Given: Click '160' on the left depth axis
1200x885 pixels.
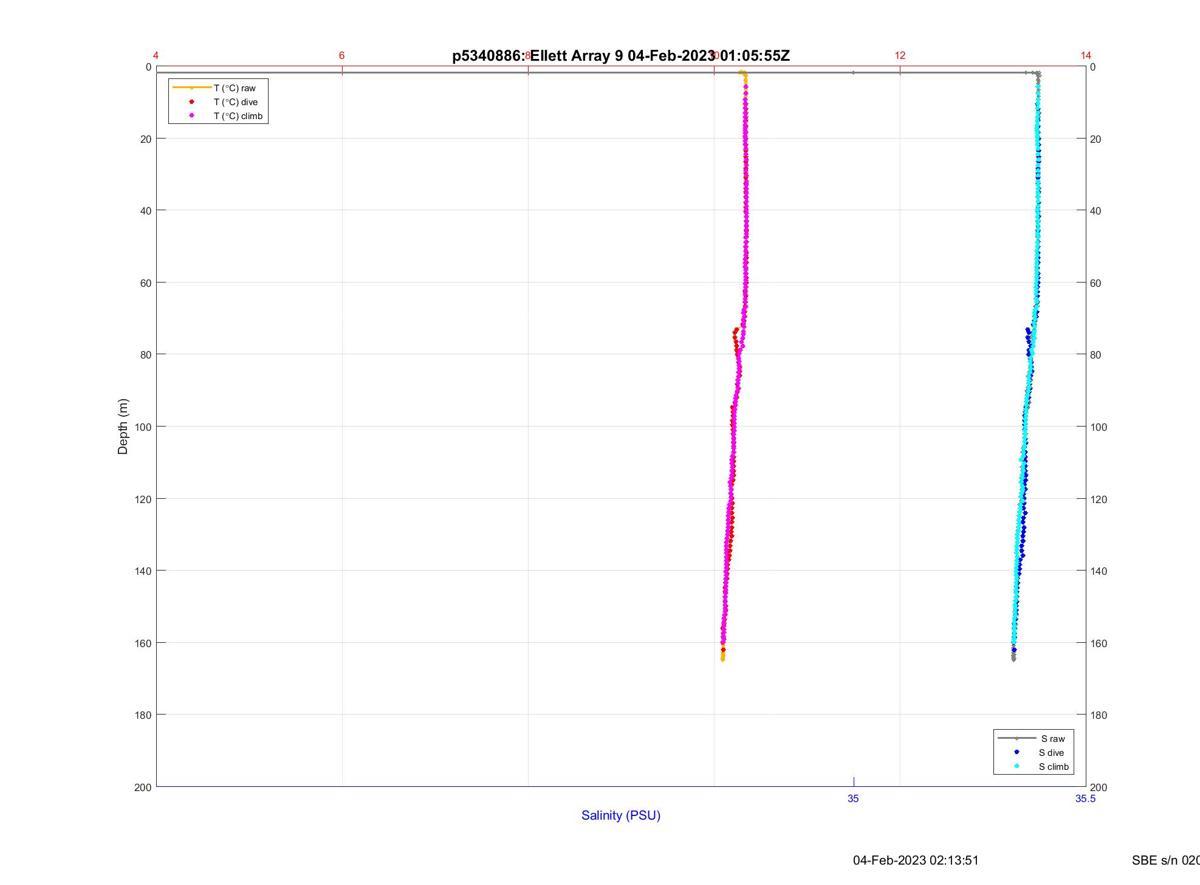Looking at the screenshot, I should click(141, 643).
